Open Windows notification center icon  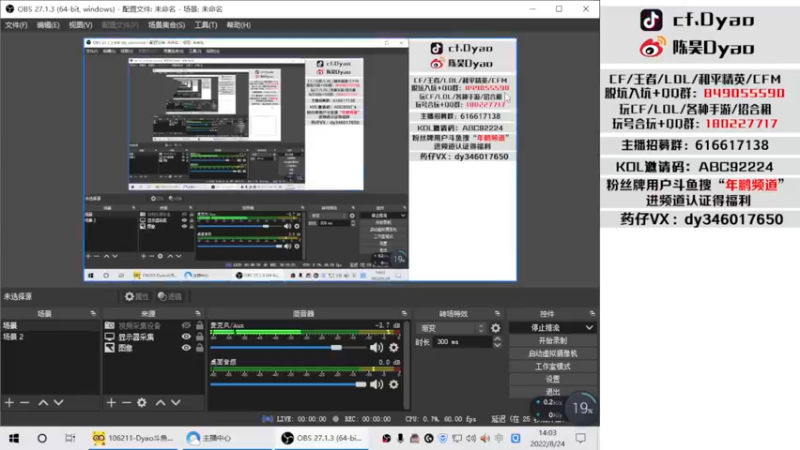coord(581,438)
